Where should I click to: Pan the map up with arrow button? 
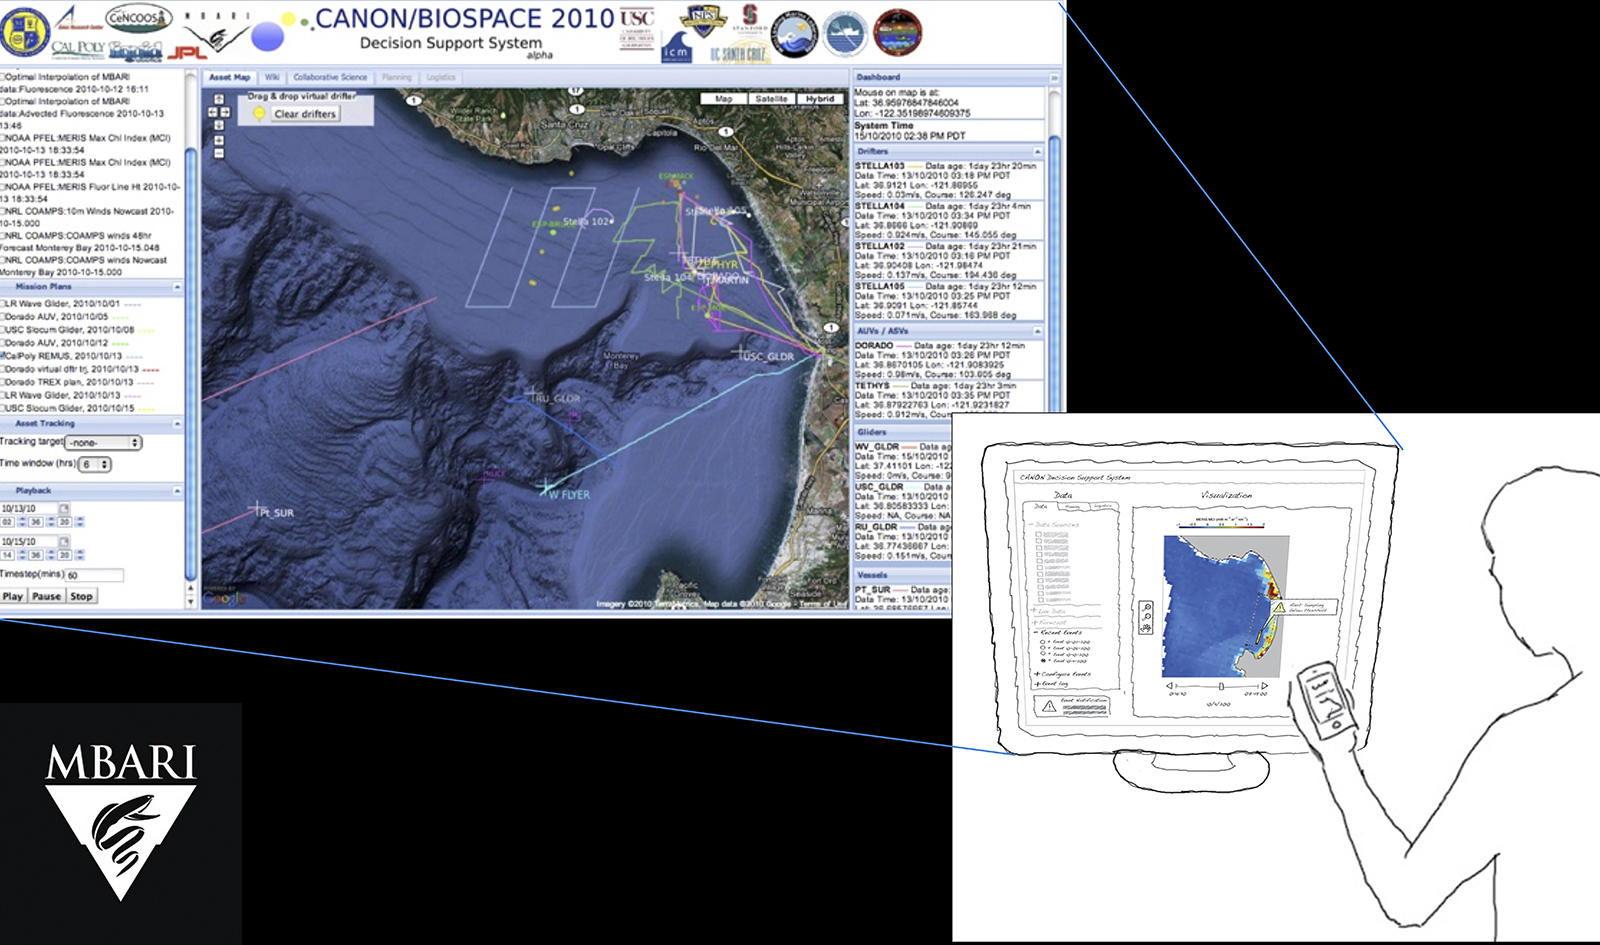218,100
